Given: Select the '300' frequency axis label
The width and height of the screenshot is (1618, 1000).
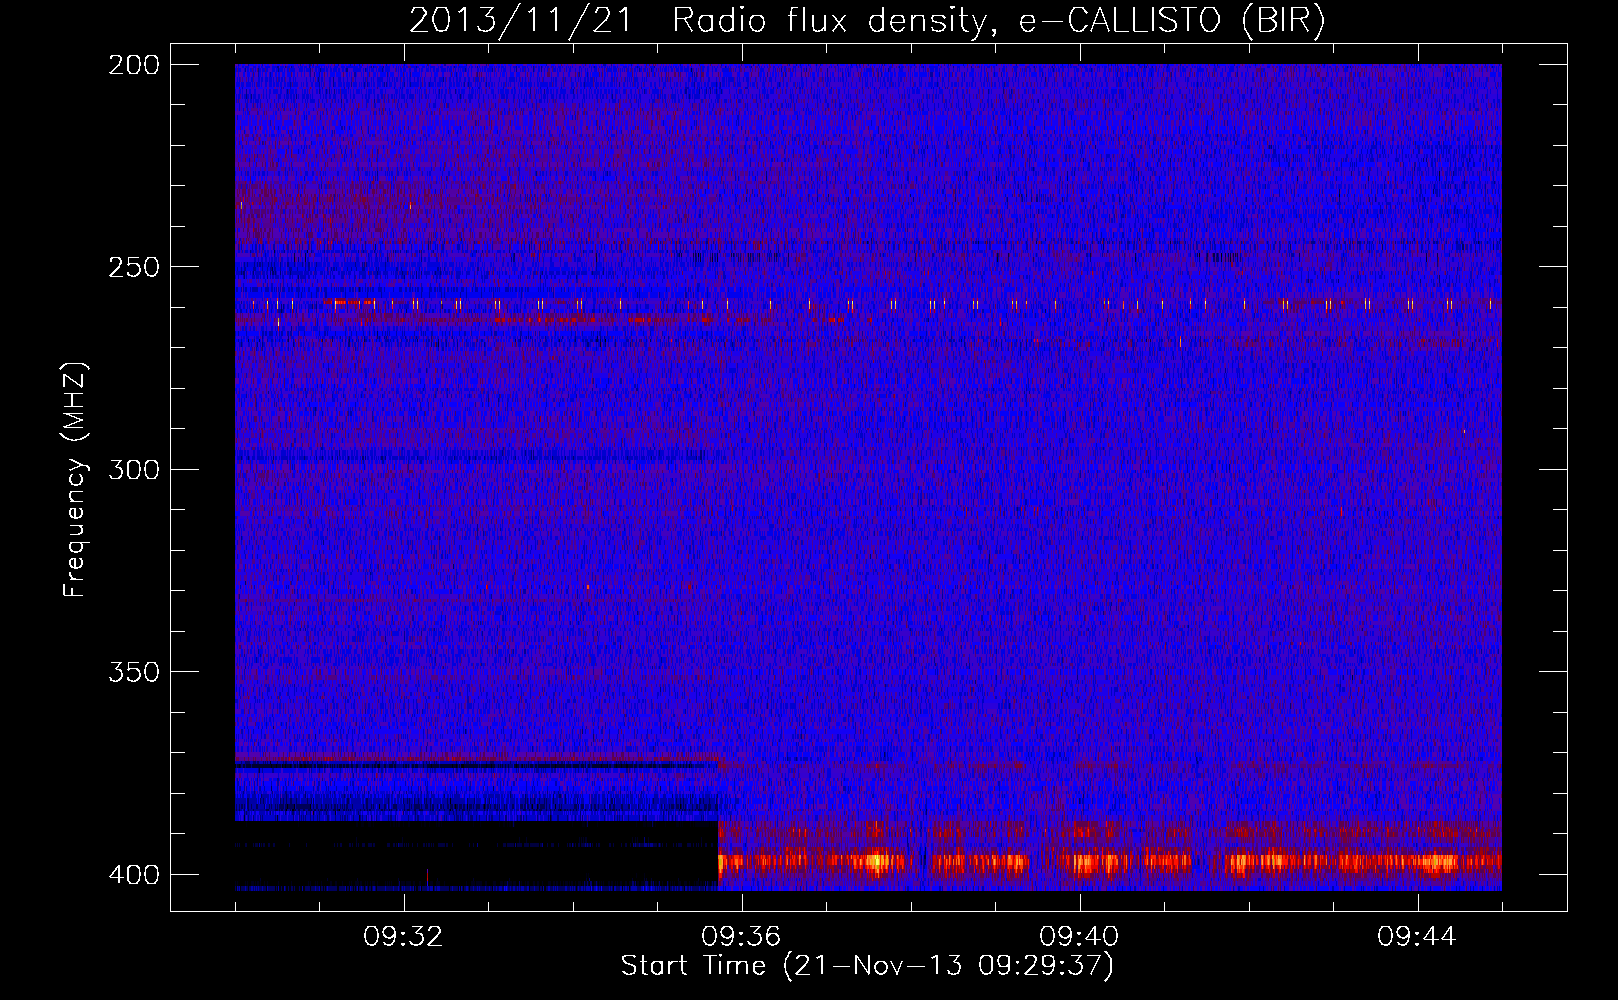Looking at the screenshot, I should [x=134, y=469].
